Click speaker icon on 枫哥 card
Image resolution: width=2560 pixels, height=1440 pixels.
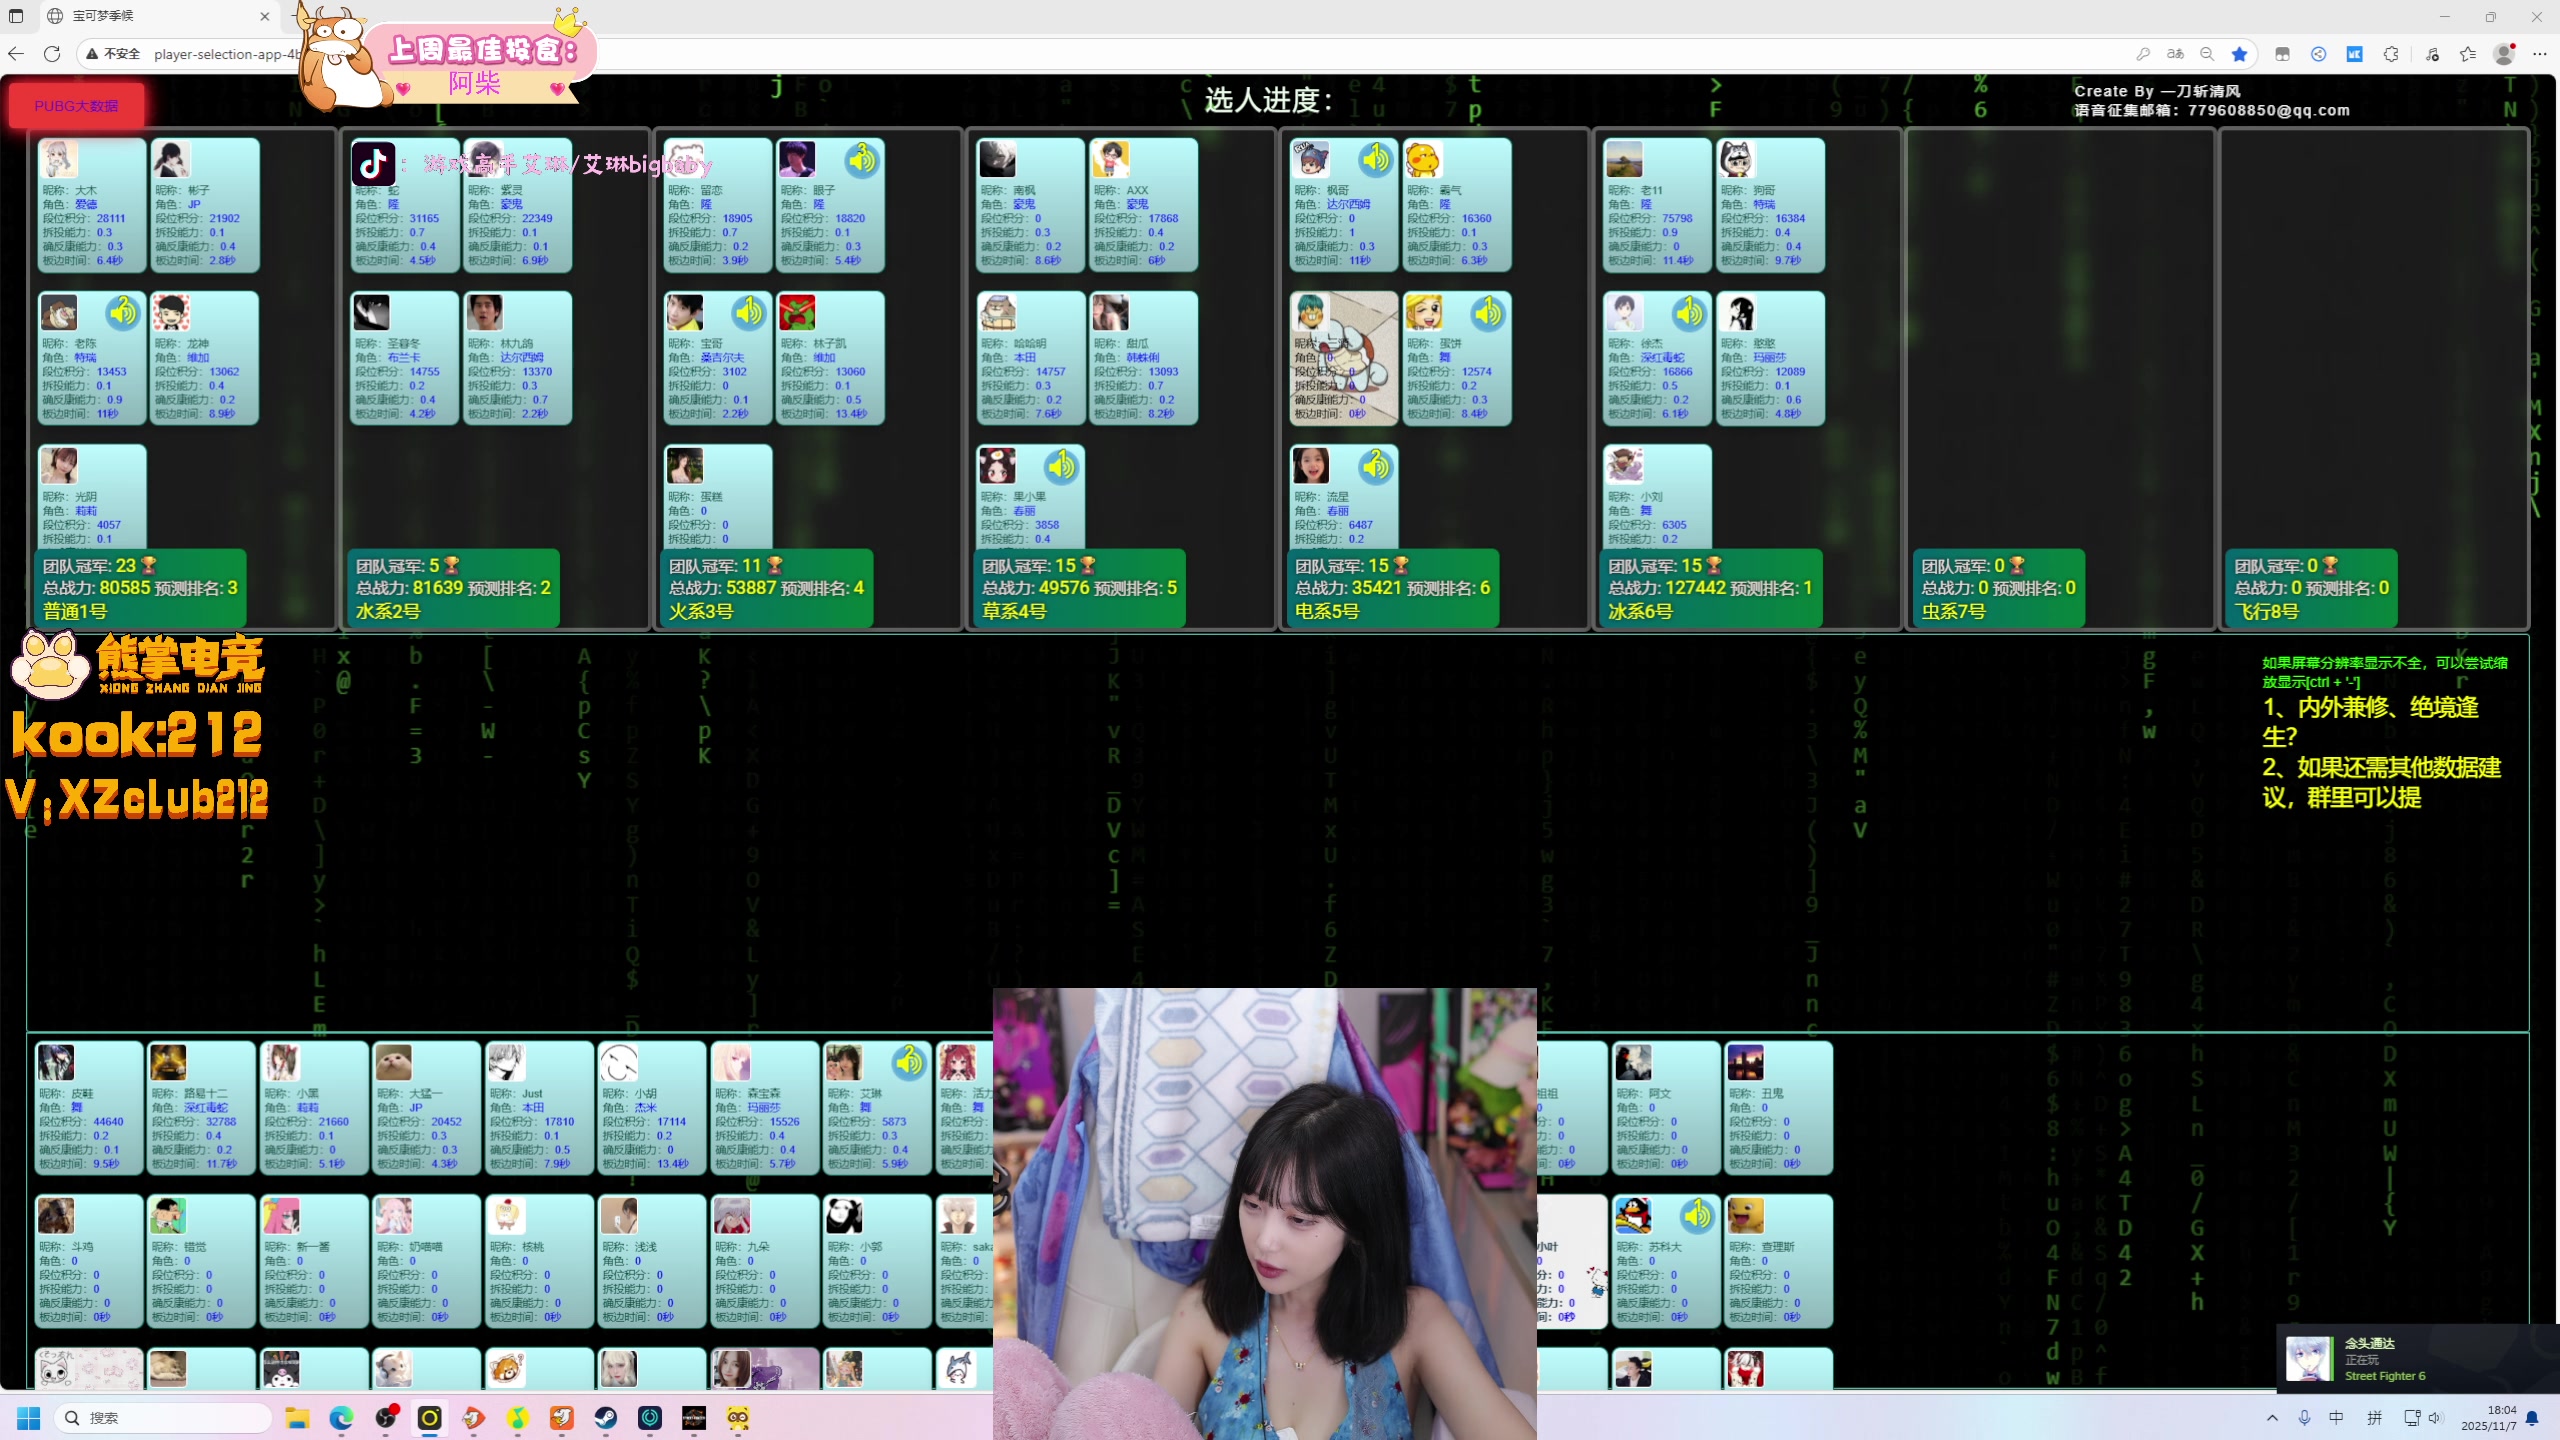point(1375,160)
